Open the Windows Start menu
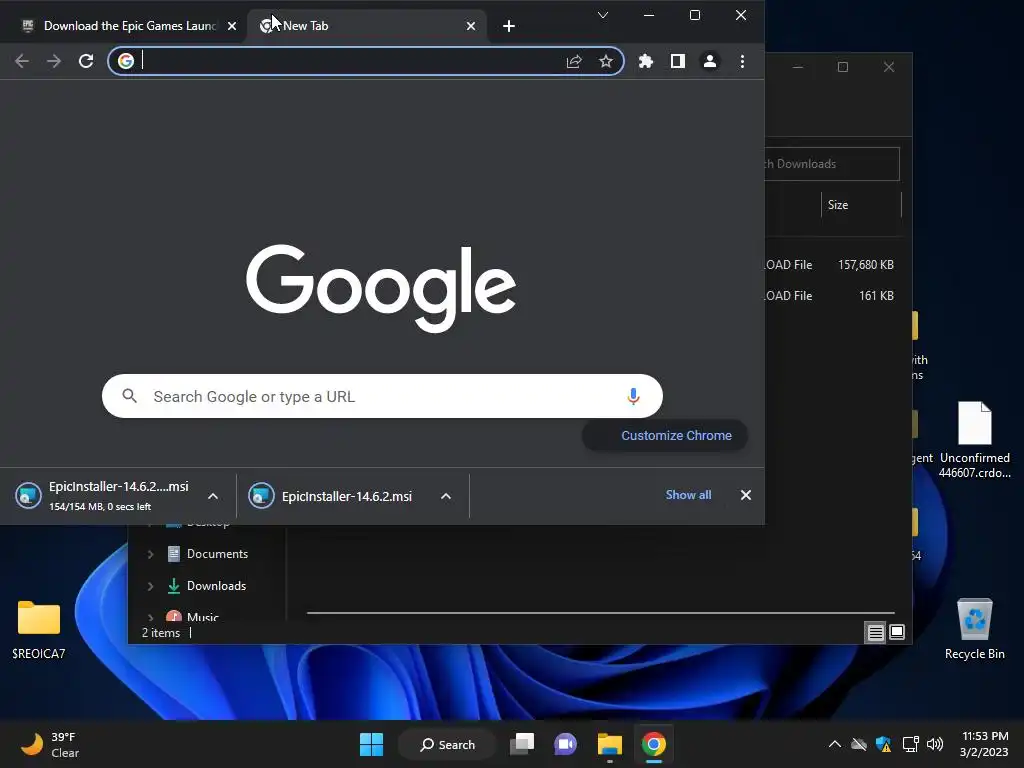Viewport: 1024px width, 768px height. coord(371,744)
